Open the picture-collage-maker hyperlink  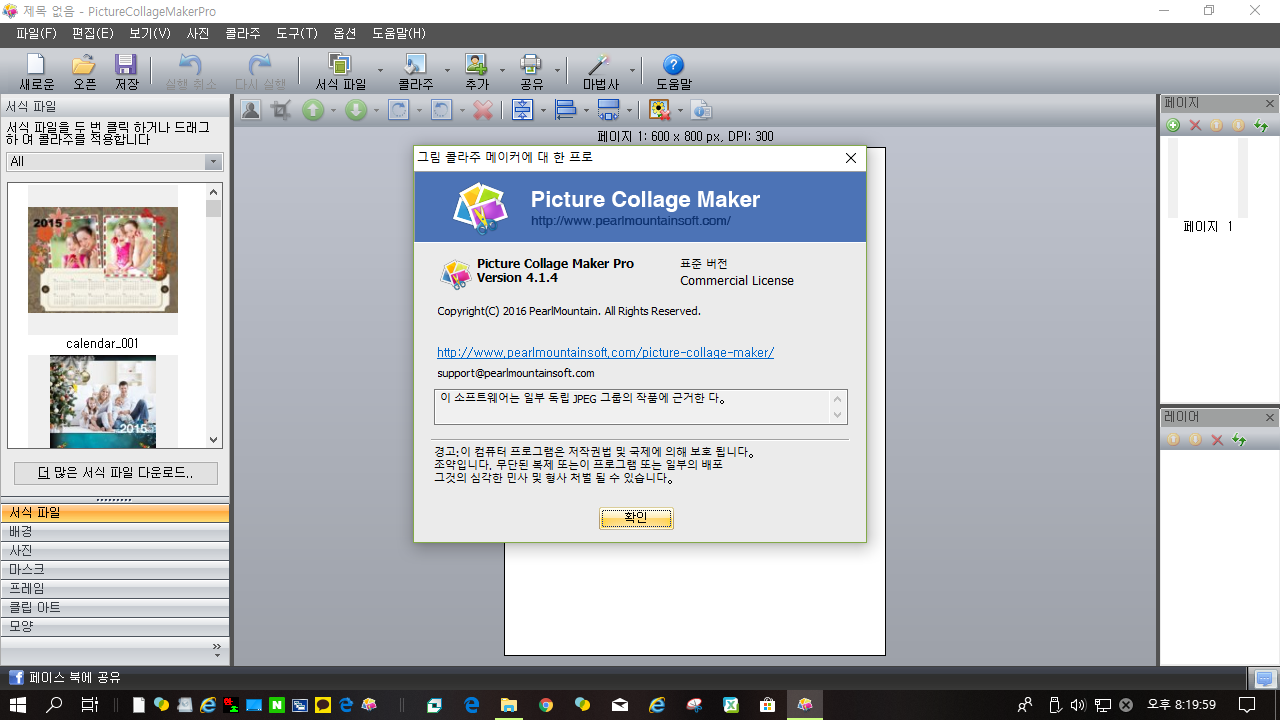605,353
